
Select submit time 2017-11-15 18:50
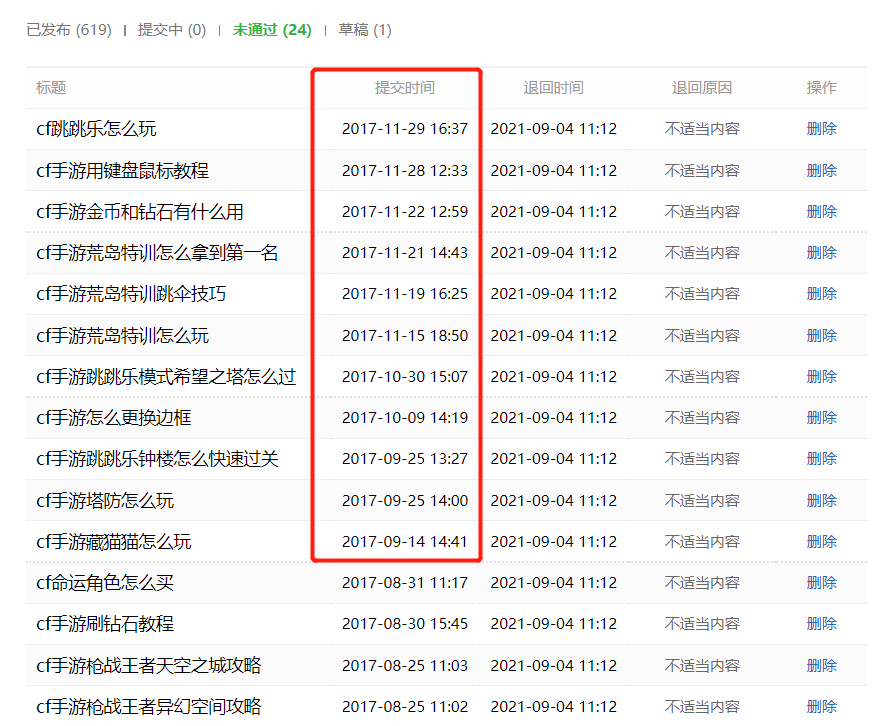pos(405,336)
